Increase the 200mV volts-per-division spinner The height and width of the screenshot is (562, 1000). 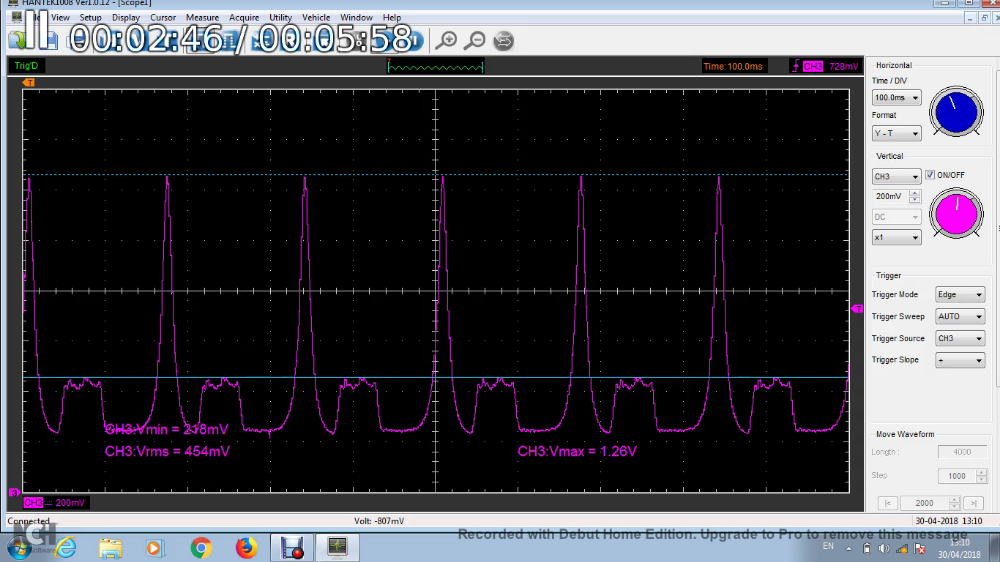point(915,193)
